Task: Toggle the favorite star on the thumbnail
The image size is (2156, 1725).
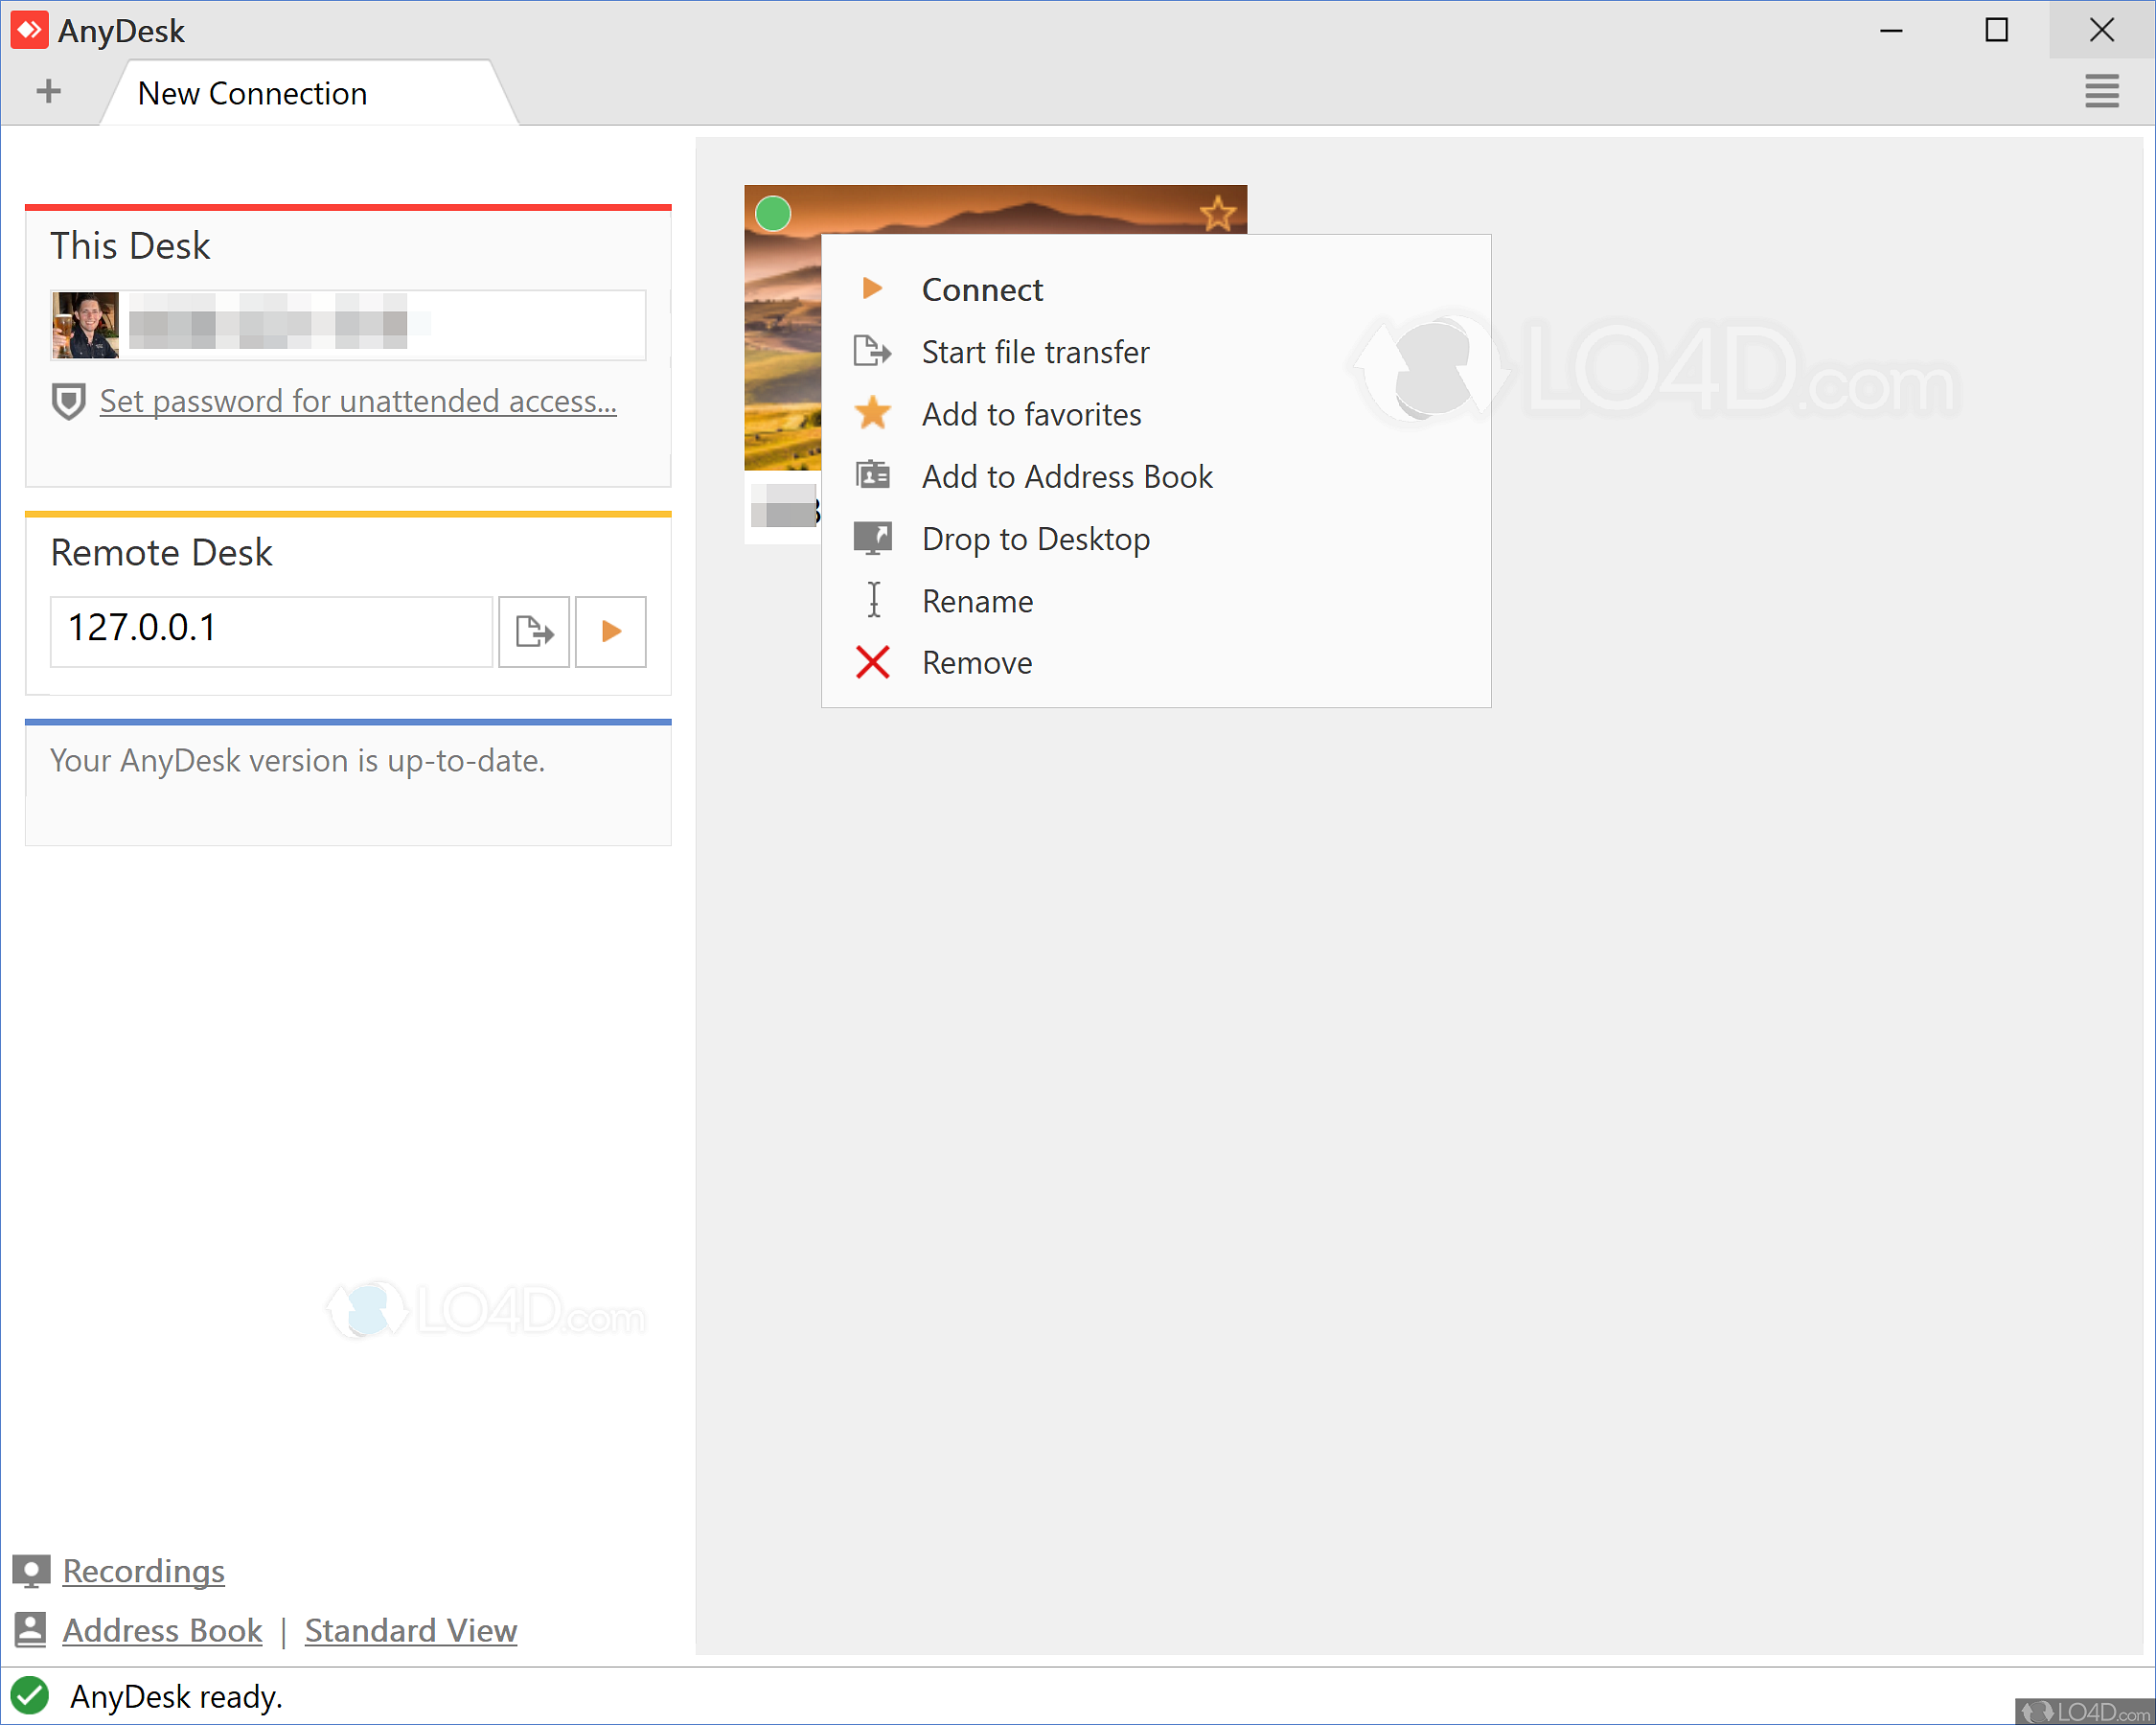Action: 1217,213
